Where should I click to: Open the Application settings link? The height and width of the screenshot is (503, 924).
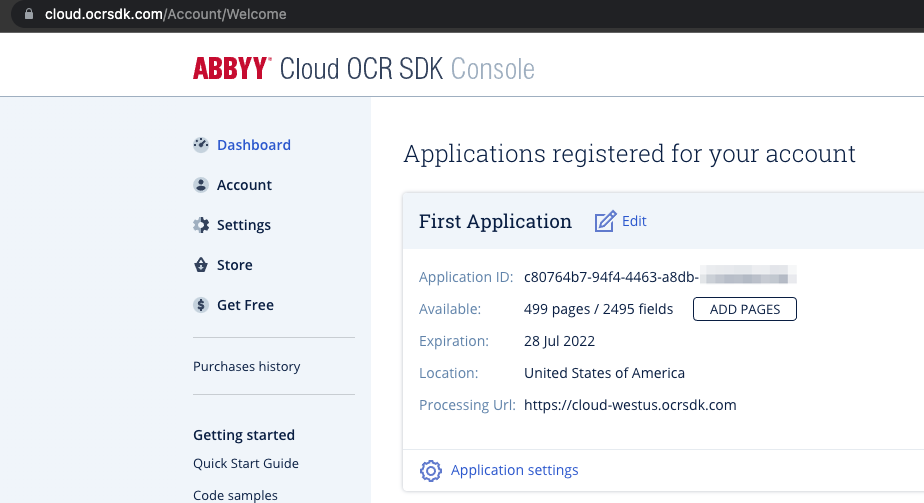514,470
